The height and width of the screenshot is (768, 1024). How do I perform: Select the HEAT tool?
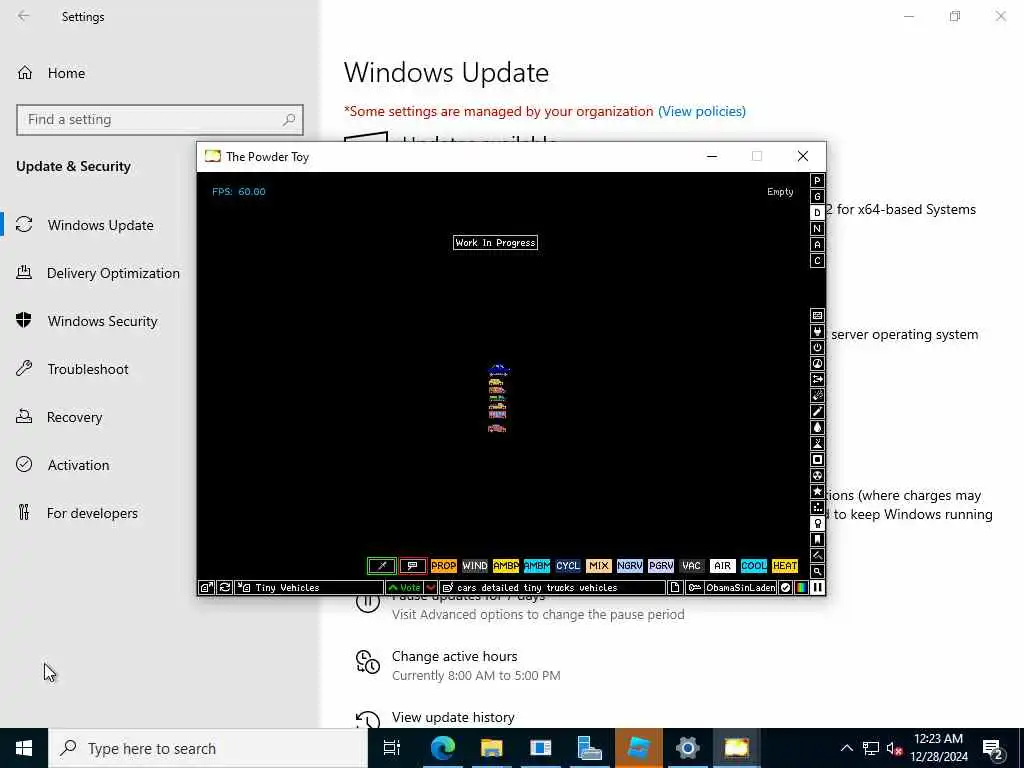click(785, 566)
